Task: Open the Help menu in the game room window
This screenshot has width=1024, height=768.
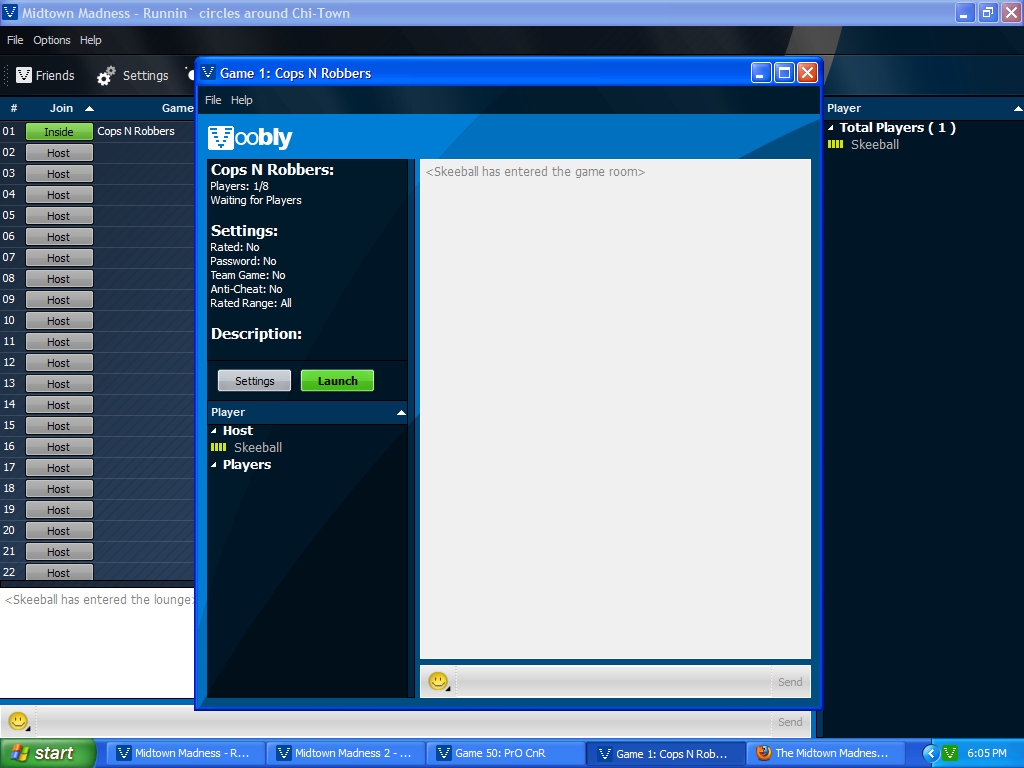Action: (x=242, y=100)
